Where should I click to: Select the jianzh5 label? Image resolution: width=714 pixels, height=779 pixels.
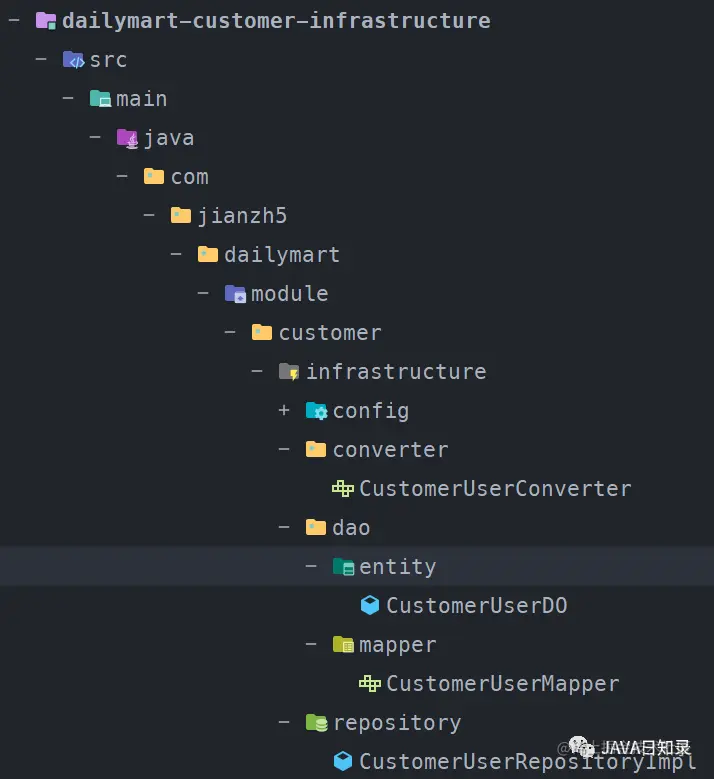pos(242,216)
